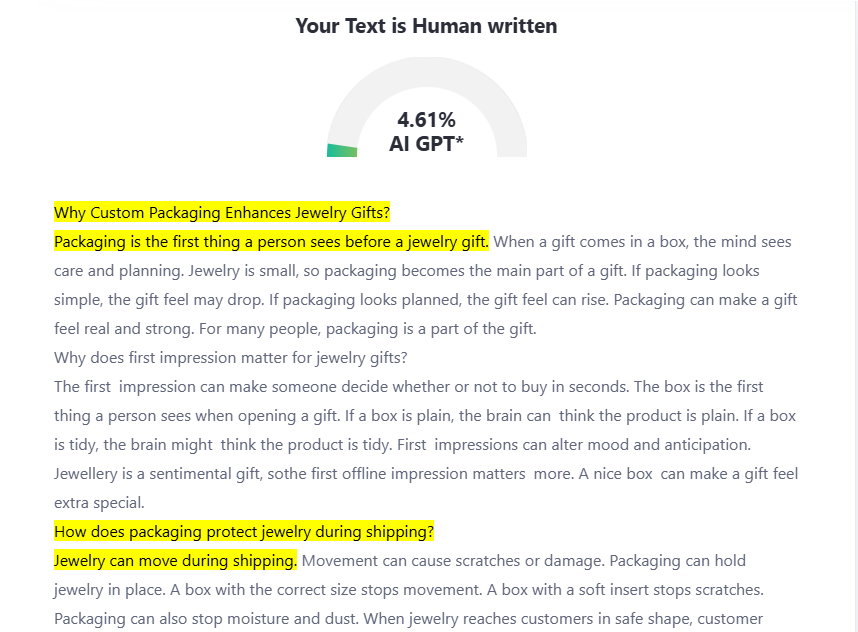The height and width of the screenshot is (632, 858).
Task: Click the 'AI GPT*' label under the percentage
Action: [426, 144]
